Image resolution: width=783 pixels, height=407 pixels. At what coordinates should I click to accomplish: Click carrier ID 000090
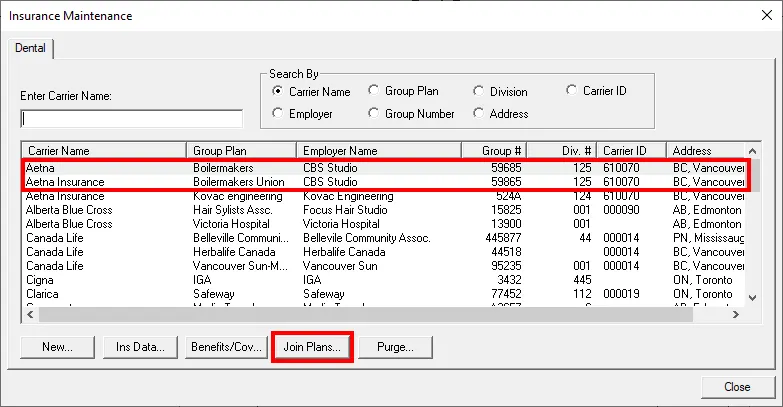click(621, 210)
